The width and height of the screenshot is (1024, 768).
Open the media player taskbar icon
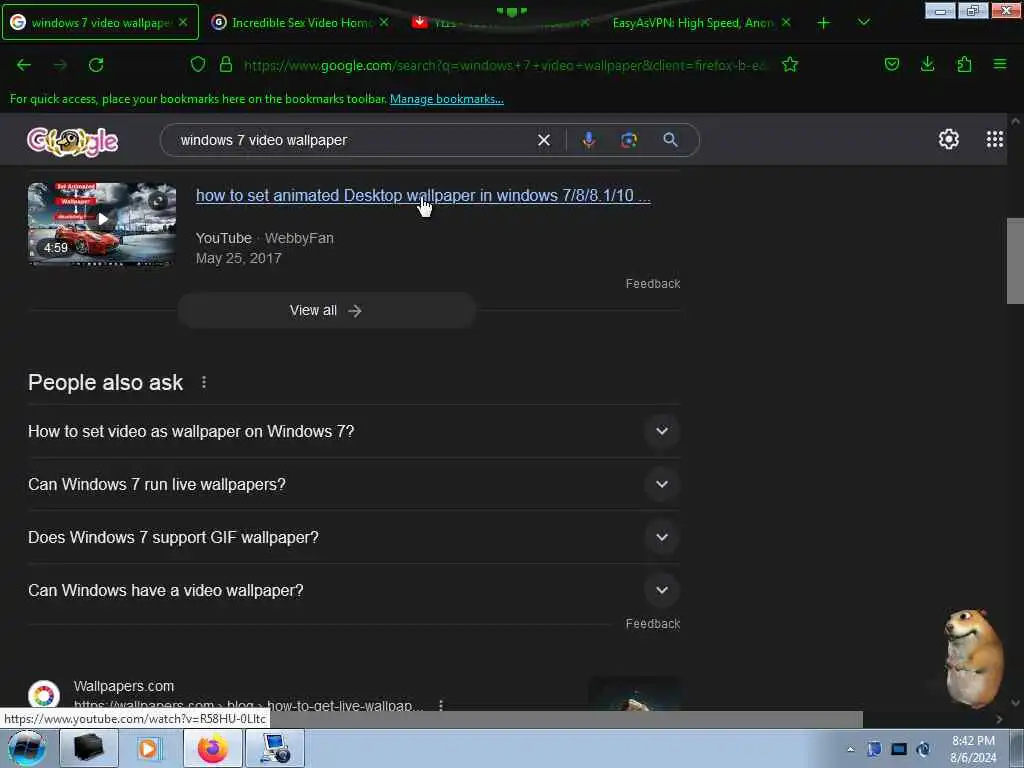[x=148, y=748]
